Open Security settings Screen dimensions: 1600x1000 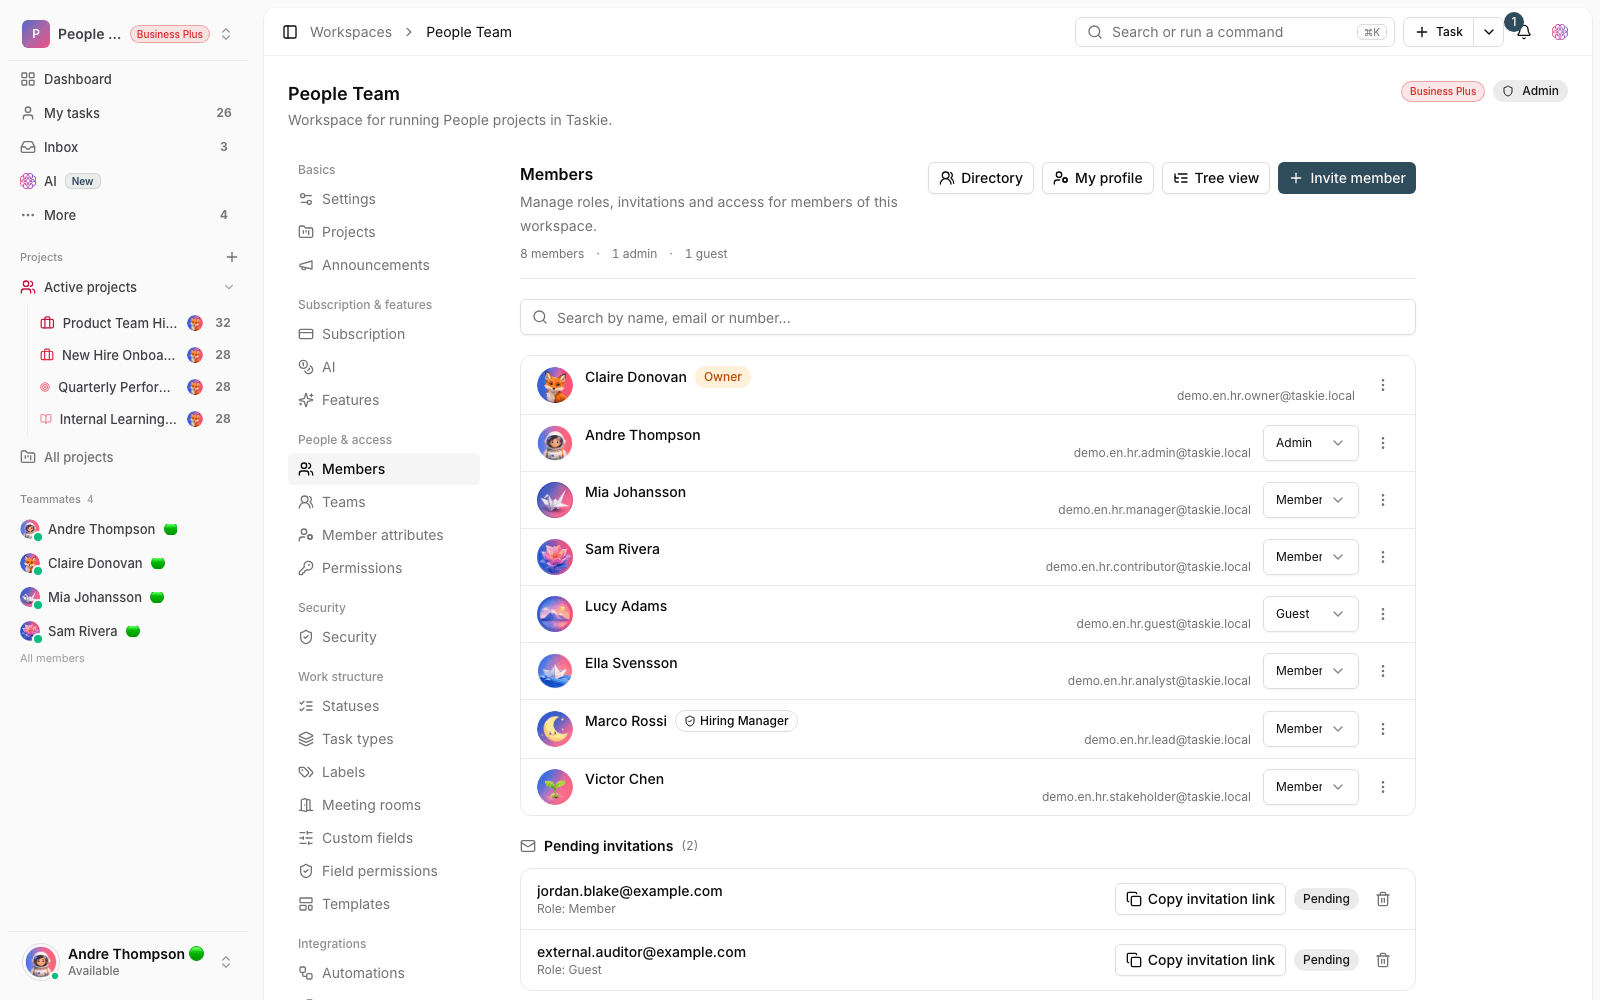[x=384, y=637]
